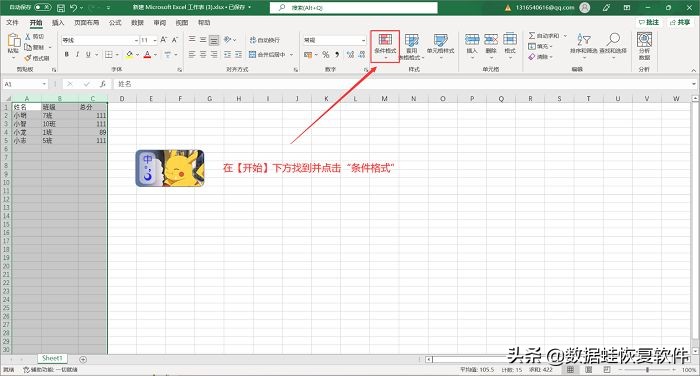Select the Sheet1 tab
Image resolution: width=700 pixels, height=376 pixels.
click(52, 358)
